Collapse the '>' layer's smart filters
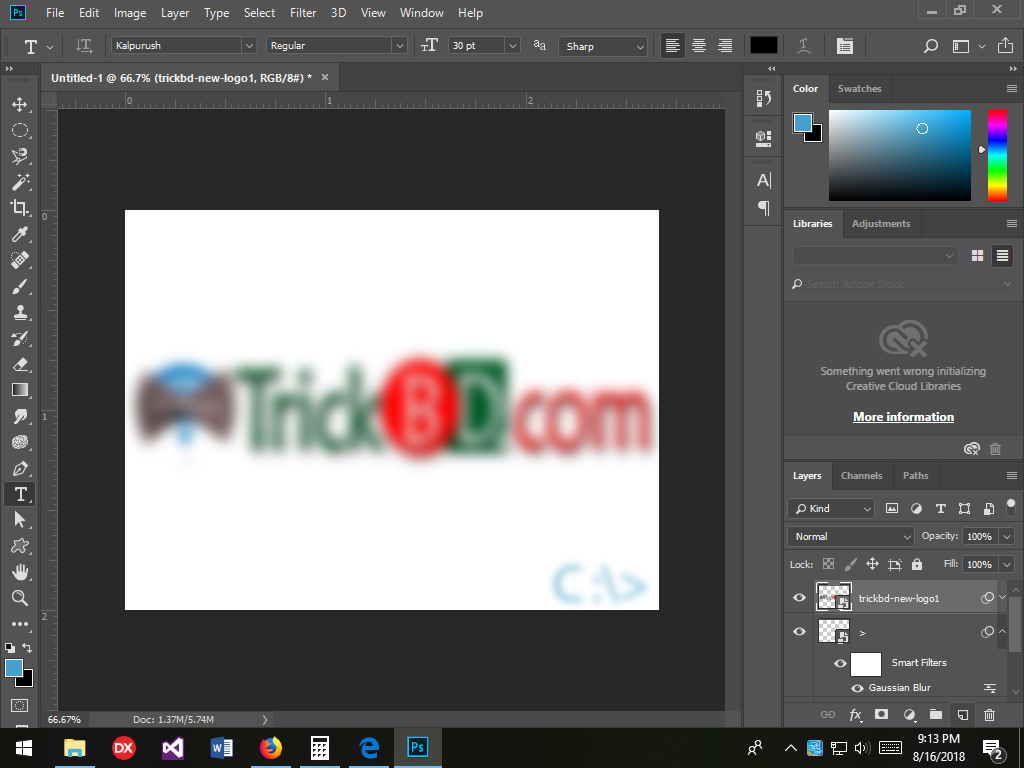This screenshot has height=768, width=1024. pos(1002,632)
